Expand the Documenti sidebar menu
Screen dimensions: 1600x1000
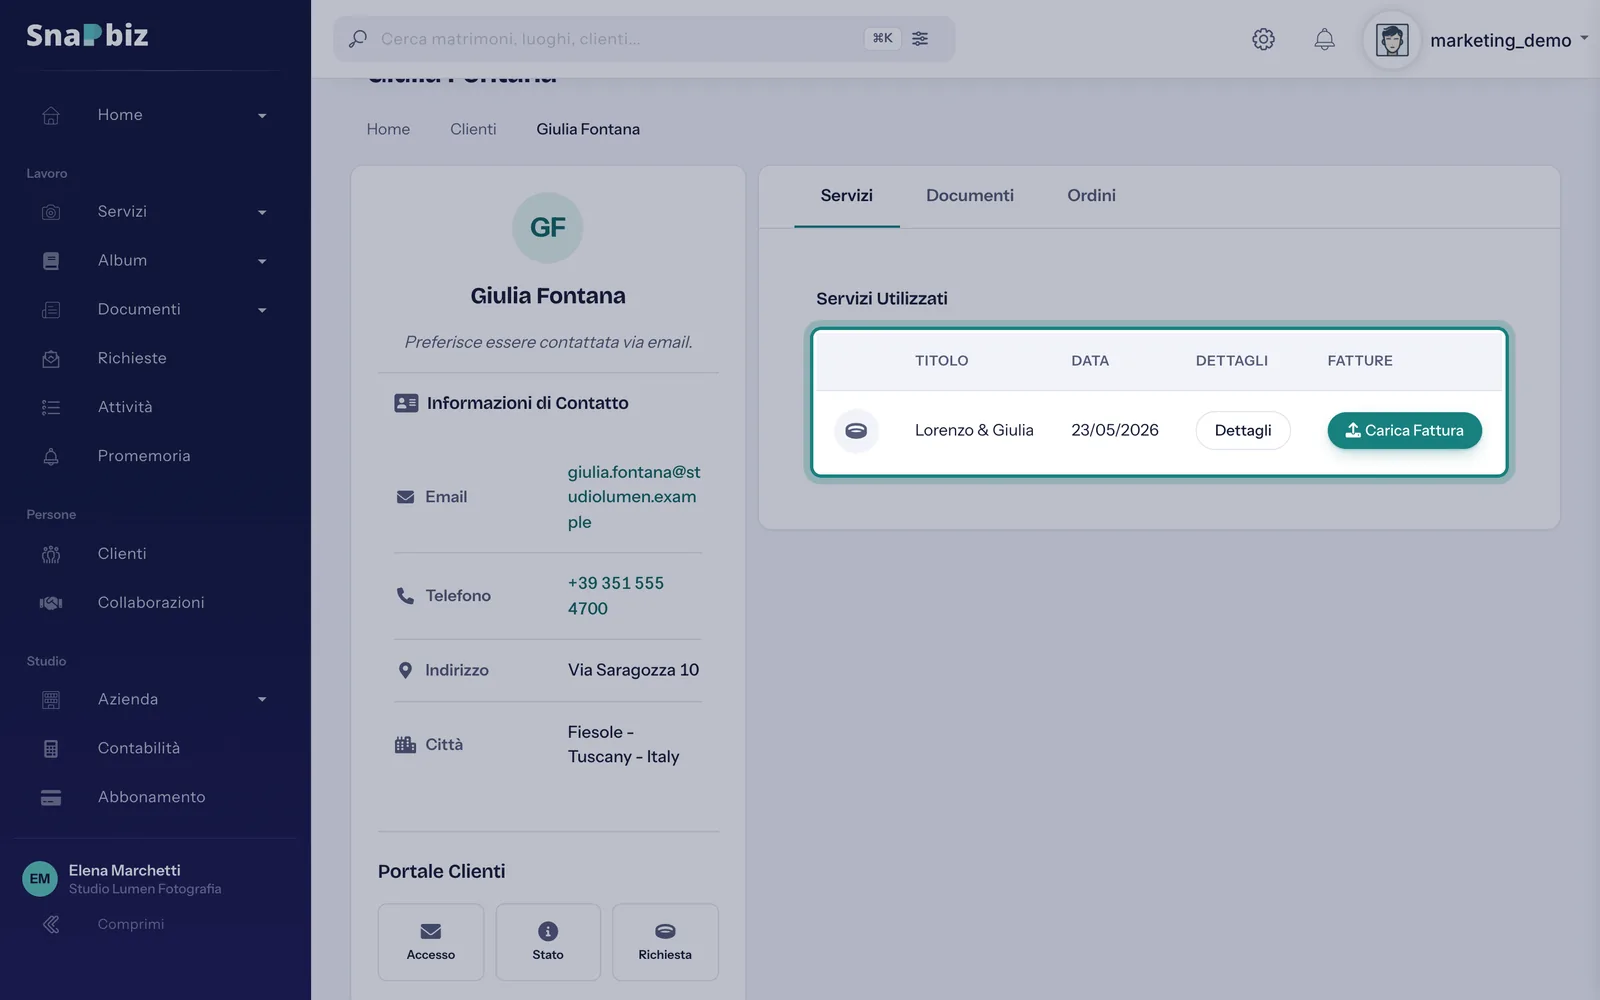pos(155,310)
